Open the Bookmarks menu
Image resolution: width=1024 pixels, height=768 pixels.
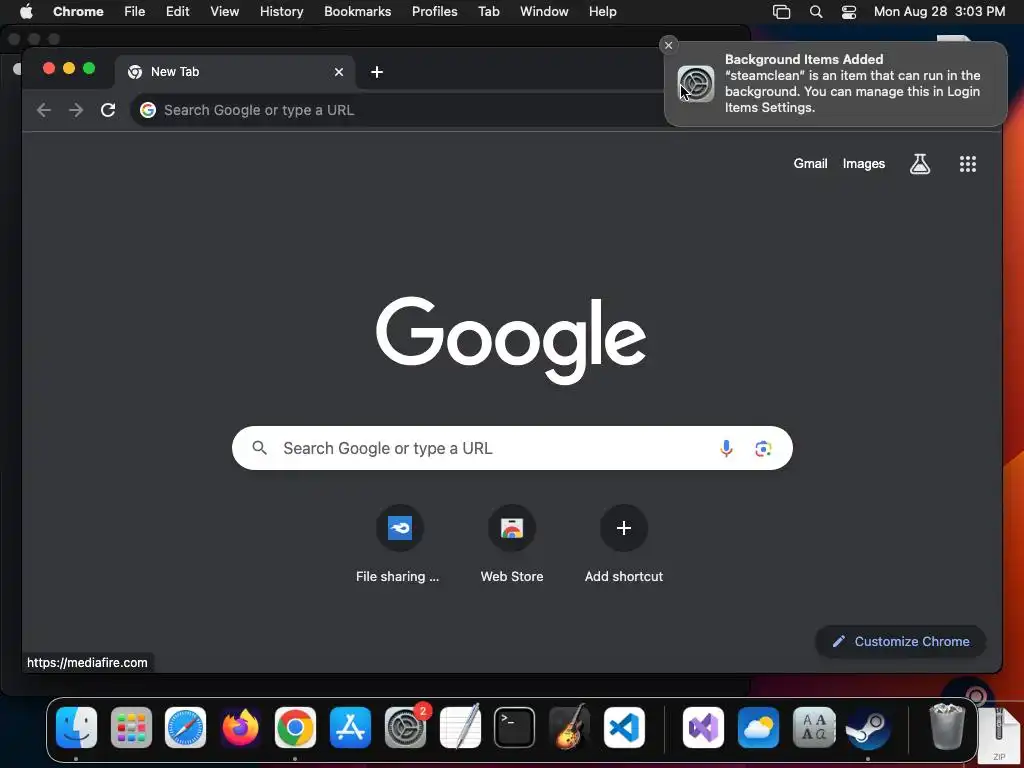pyautogui.click(x=358, y=11)
